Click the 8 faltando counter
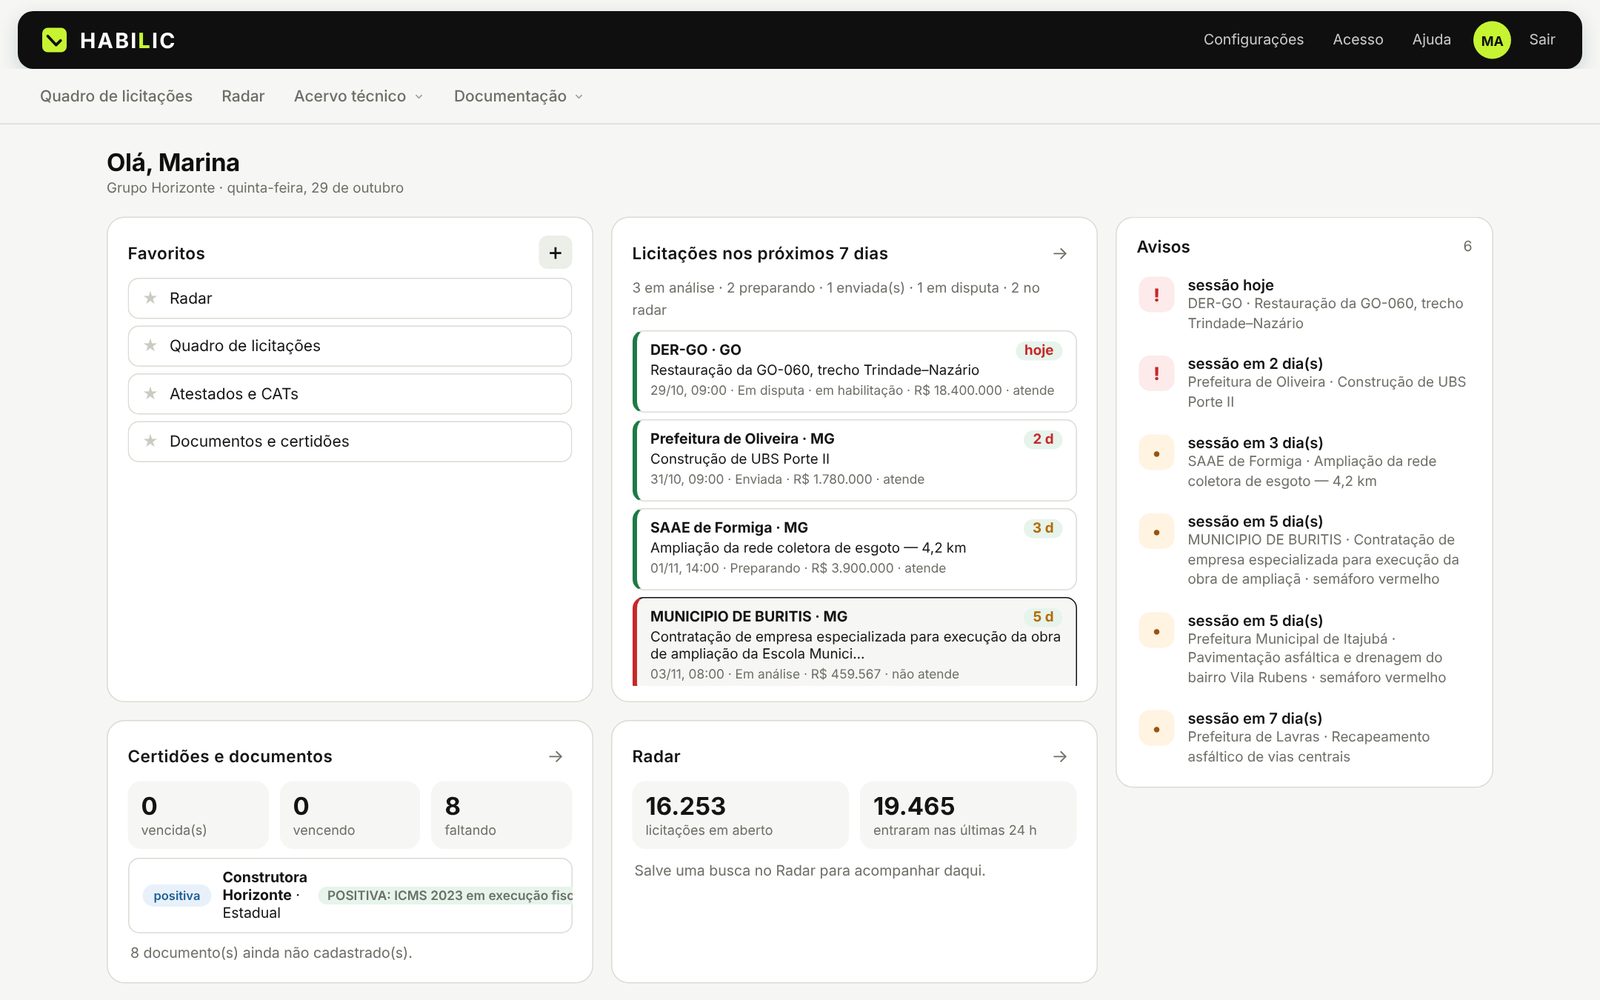This screenshot has height=1000, width=1600. [502, 815]
